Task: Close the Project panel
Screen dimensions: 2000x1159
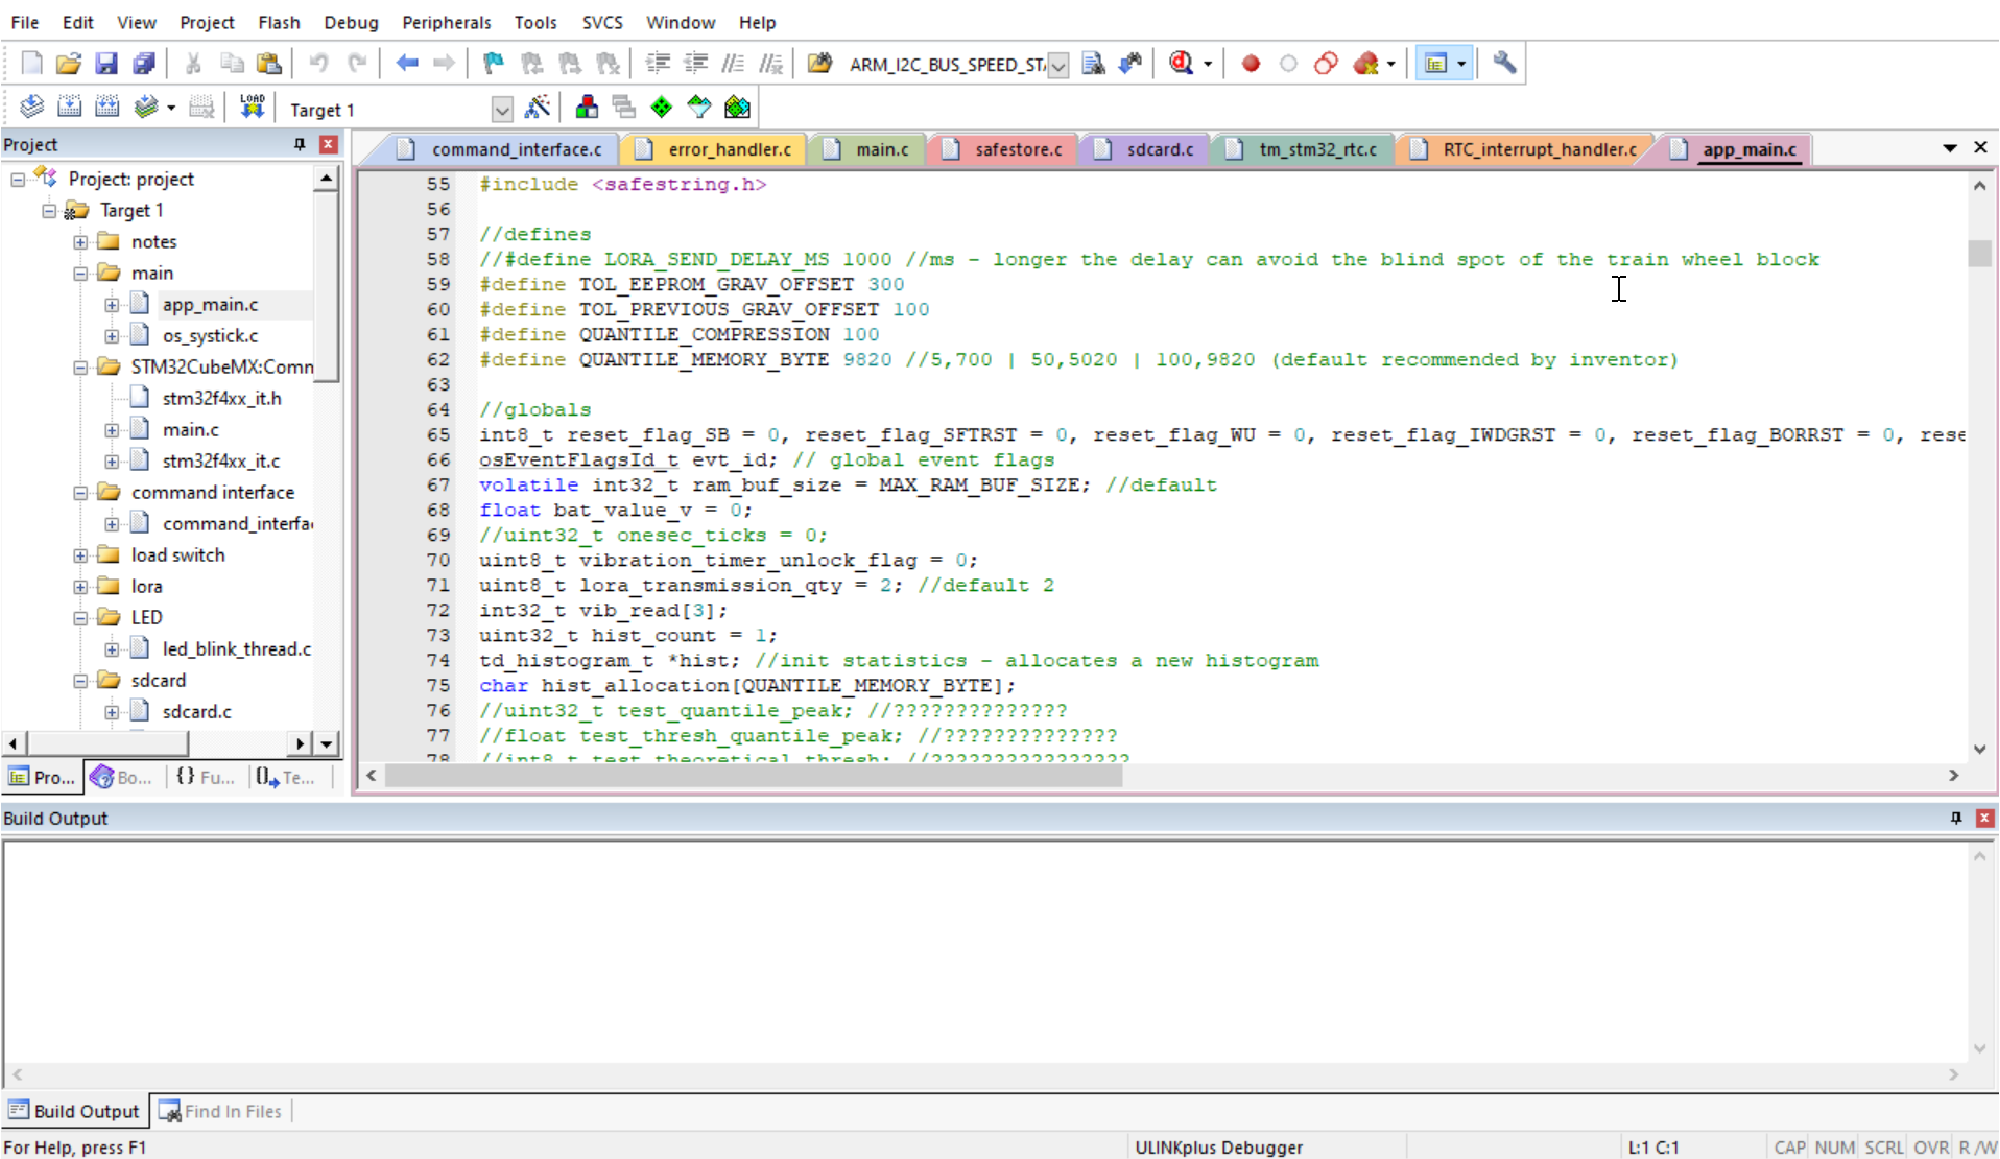Action: click(327, 144)
